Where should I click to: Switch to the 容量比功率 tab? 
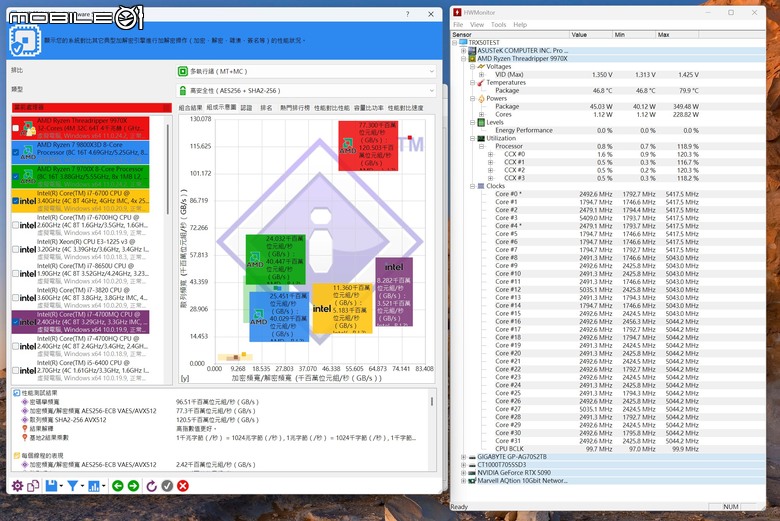369,108
